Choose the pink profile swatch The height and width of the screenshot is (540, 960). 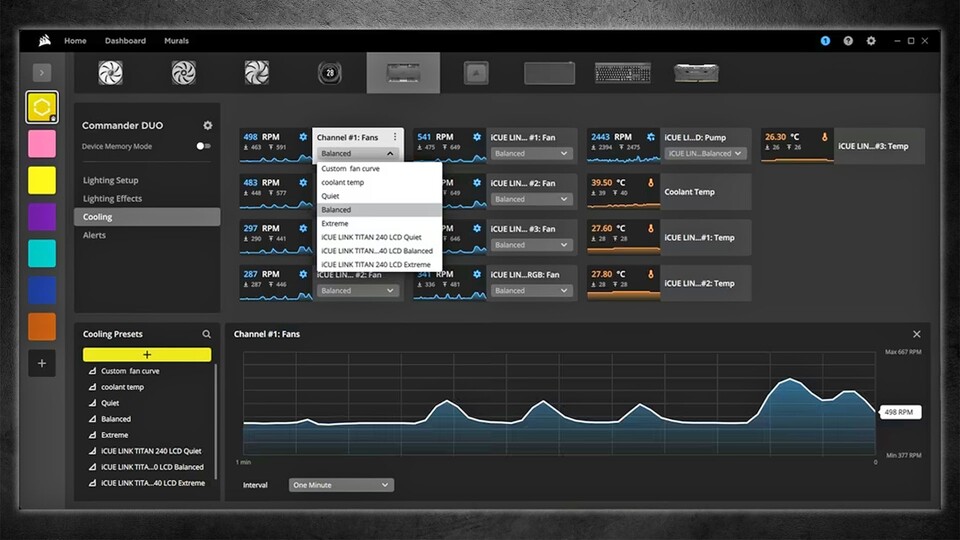click(x=42, y=144)
